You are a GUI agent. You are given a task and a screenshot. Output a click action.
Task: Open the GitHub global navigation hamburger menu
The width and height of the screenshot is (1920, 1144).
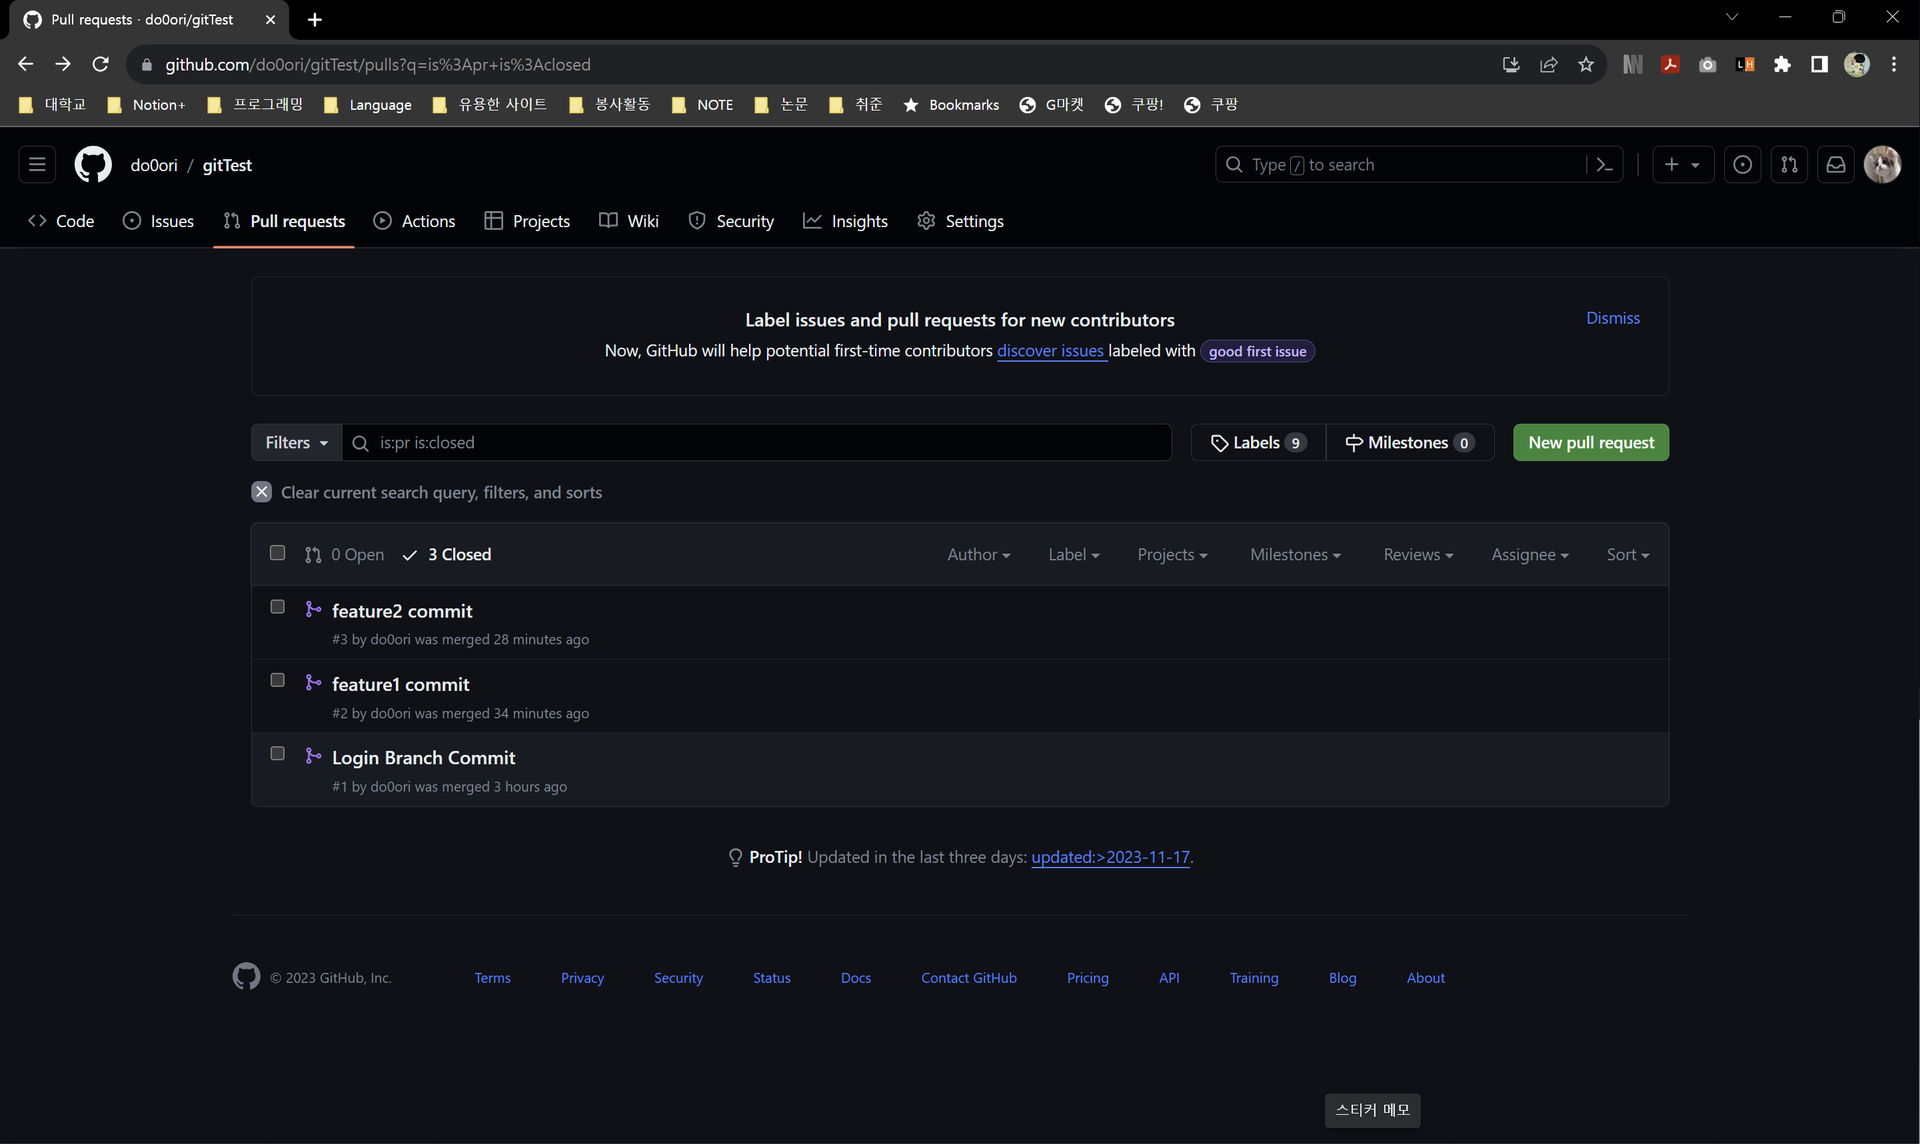coord(37,165)
